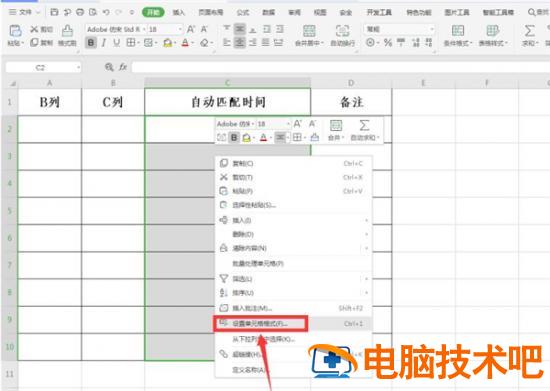Image resolution: width=550 pixels, height=391 pixels.
Task: Expand the Name Box dropdown showing C2
Action: point(78,67)
